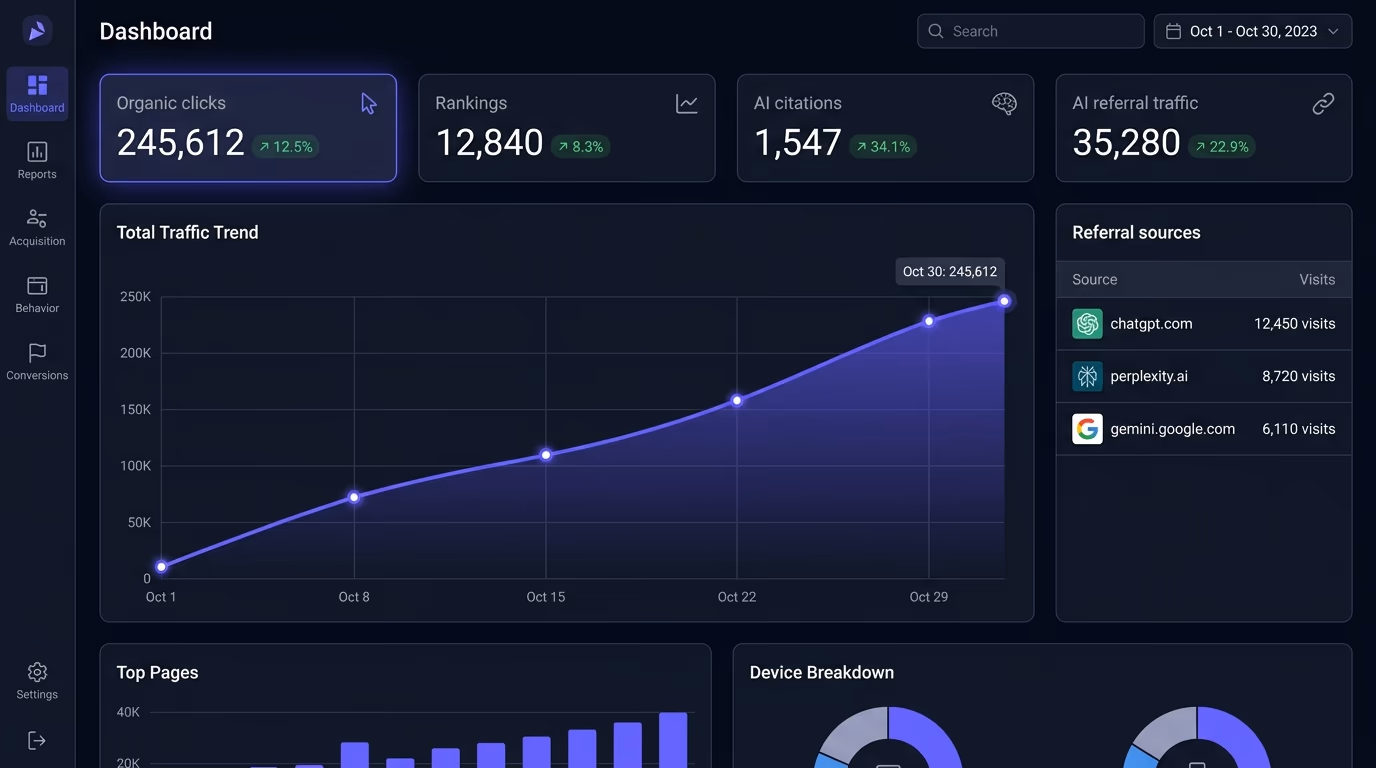Open the perplexity.ai referral row
The height and width of the screenshot is (768, 1376).
pyautogui.click(x=1204, y=376)
